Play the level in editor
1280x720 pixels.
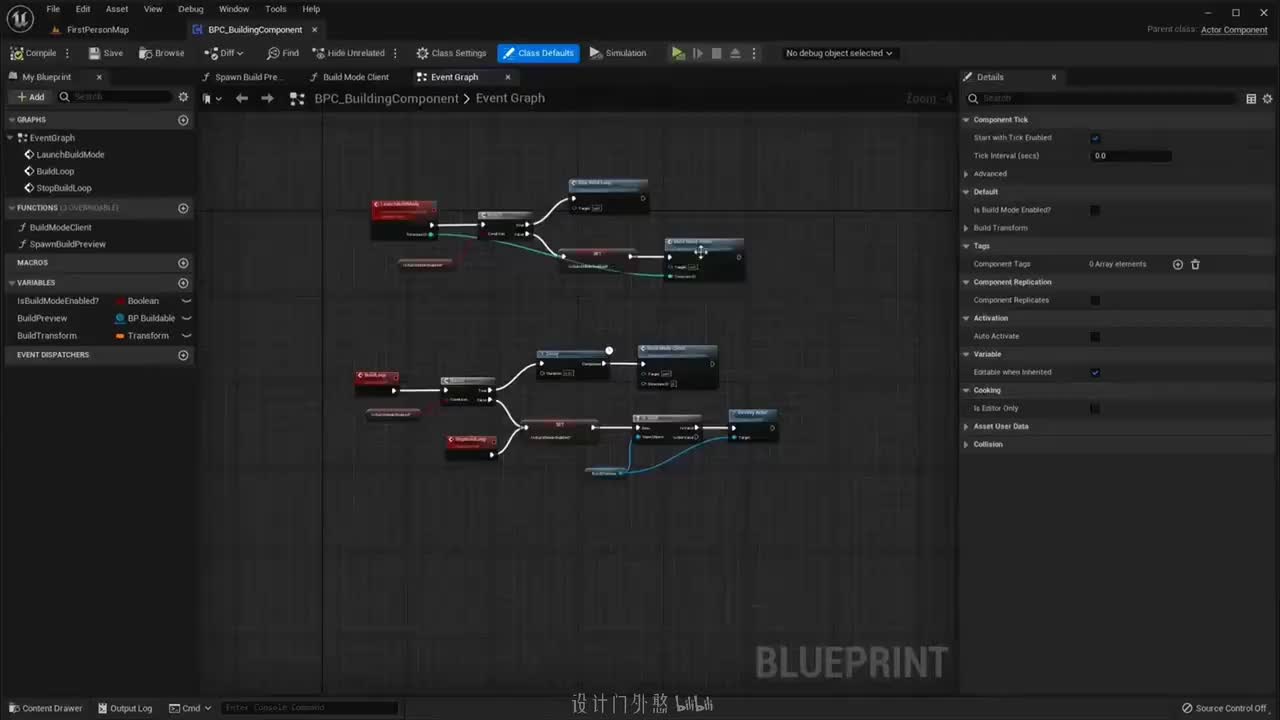(x=678, y=53)
